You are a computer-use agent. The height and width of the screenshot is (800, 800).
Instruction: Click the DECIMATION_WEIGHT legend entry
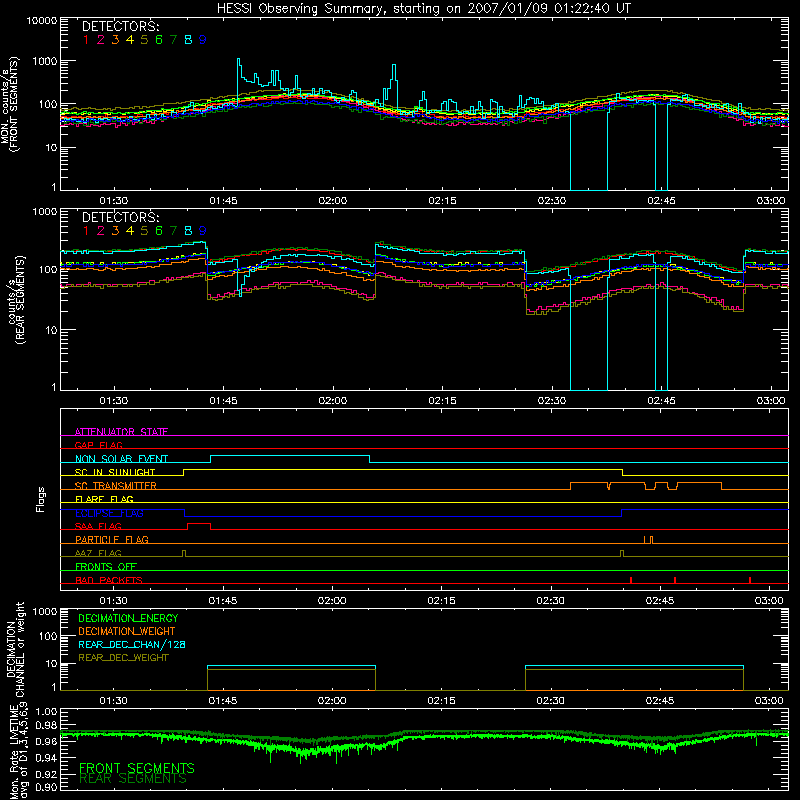(x=127, y=631)
